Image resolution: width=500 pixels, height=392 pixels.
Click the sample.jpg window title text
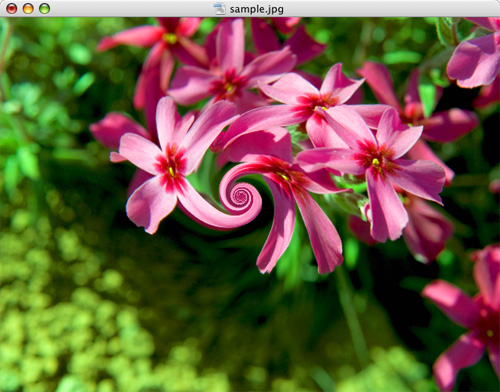256,9
